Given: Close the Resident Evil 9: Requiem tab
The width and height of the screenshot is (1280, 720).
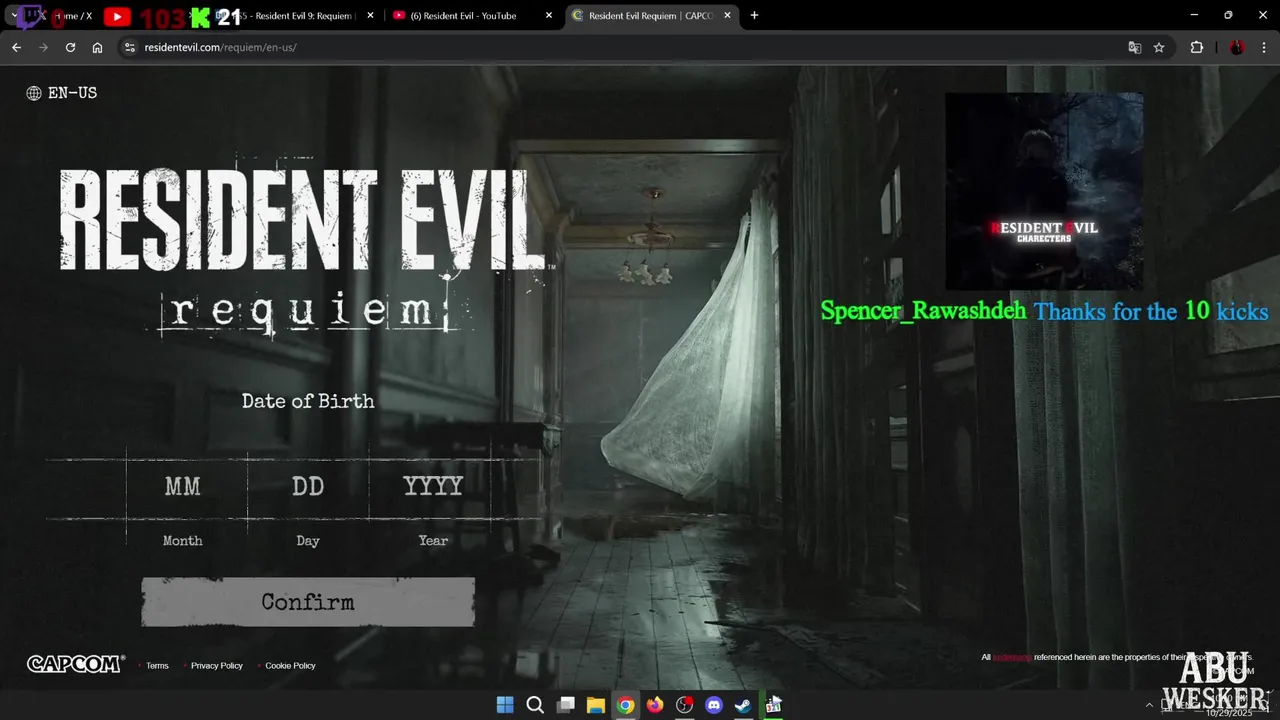Looking at the screenshot, I should click(x=370, y=15).
